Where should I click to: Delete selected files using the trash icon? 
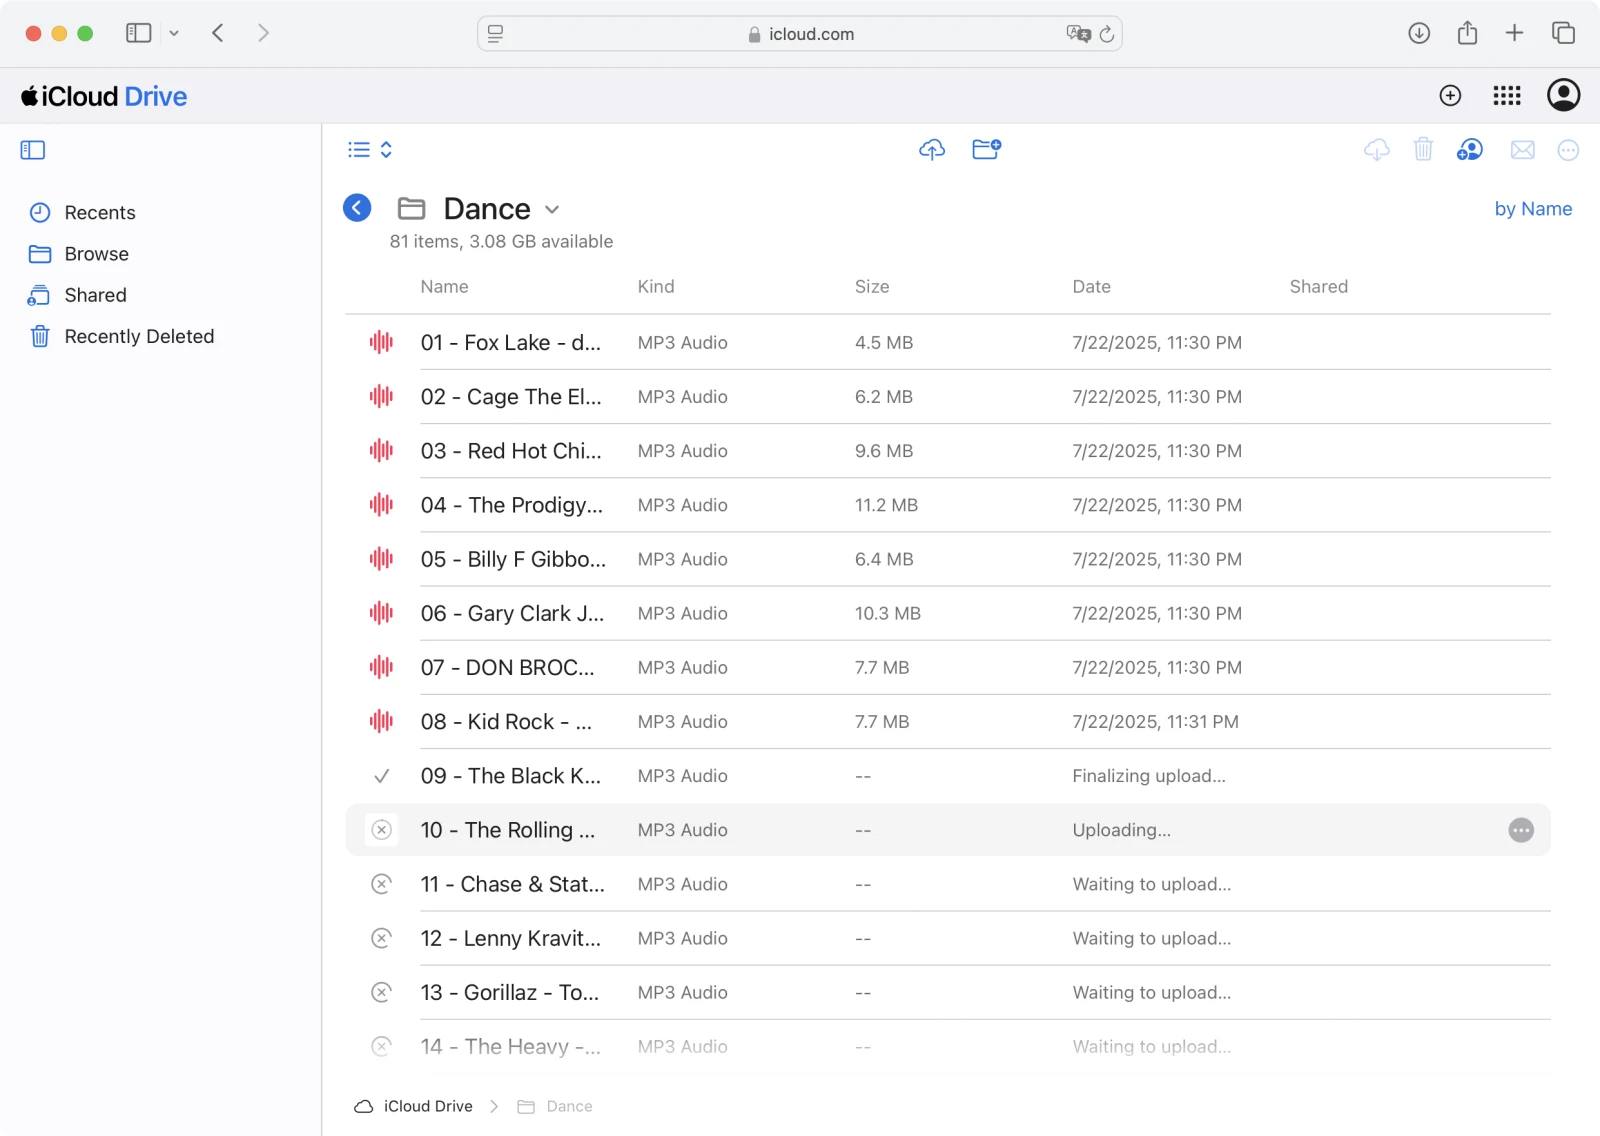pyautogui.click(x=1424, y=149)
